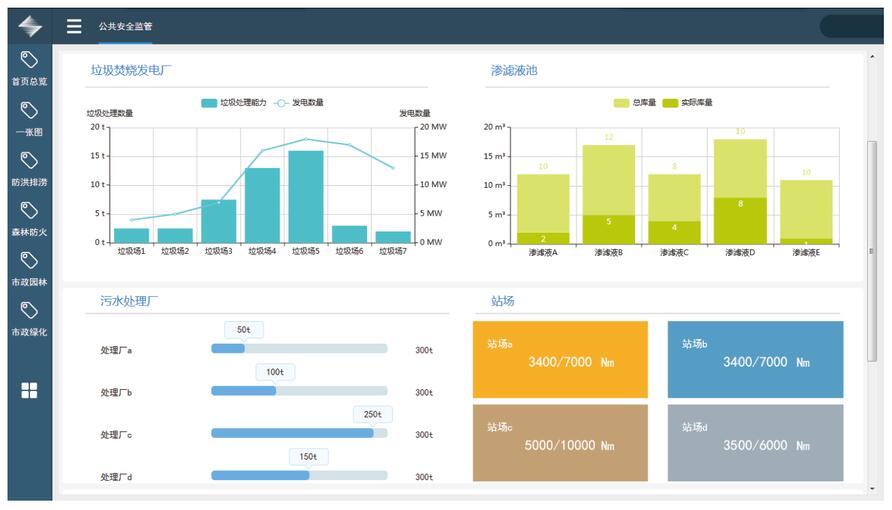
Task: Open the 站场b blue card
Action: tap(755, 359)
